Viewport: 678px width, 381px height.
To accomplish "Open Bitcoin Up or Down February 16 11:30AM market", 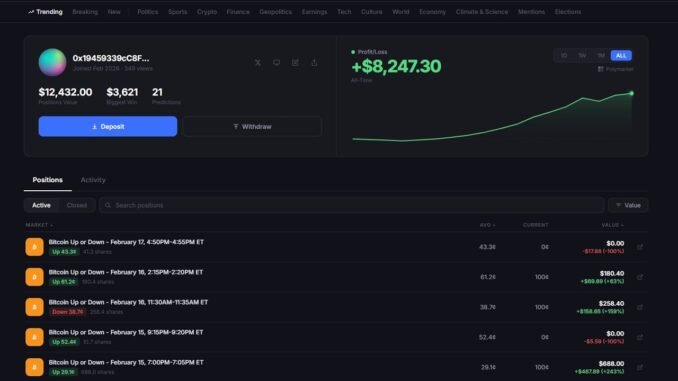I will coord(128,302).
